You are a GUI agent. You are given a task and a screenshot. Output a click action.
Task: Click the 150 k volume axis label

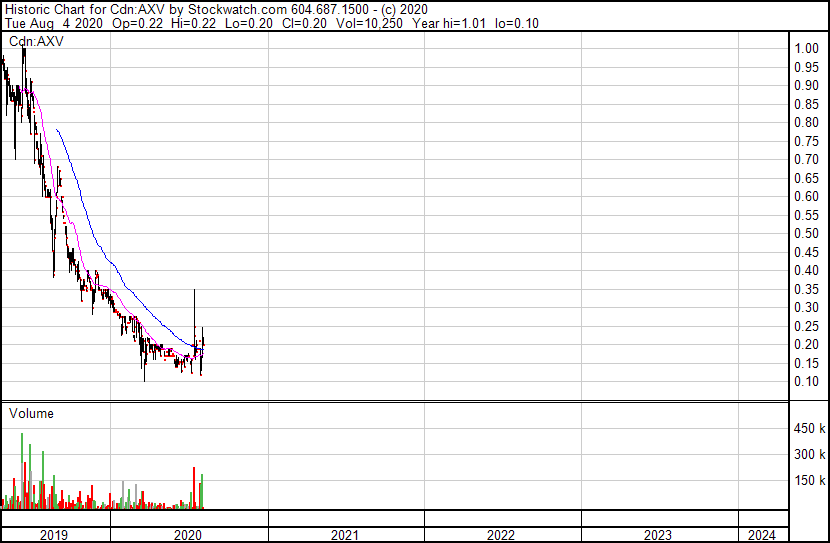pos(809,480)
